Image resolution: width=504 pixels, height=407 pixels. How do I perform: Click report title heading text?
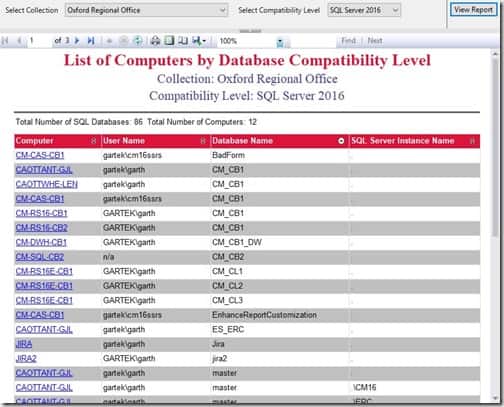coord(247,60)
